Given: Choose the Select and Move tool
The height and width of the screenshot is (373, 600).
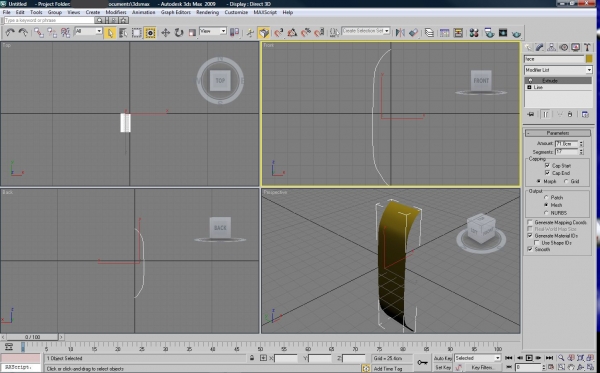Looking at the screenshot, I should pos(165,33).
